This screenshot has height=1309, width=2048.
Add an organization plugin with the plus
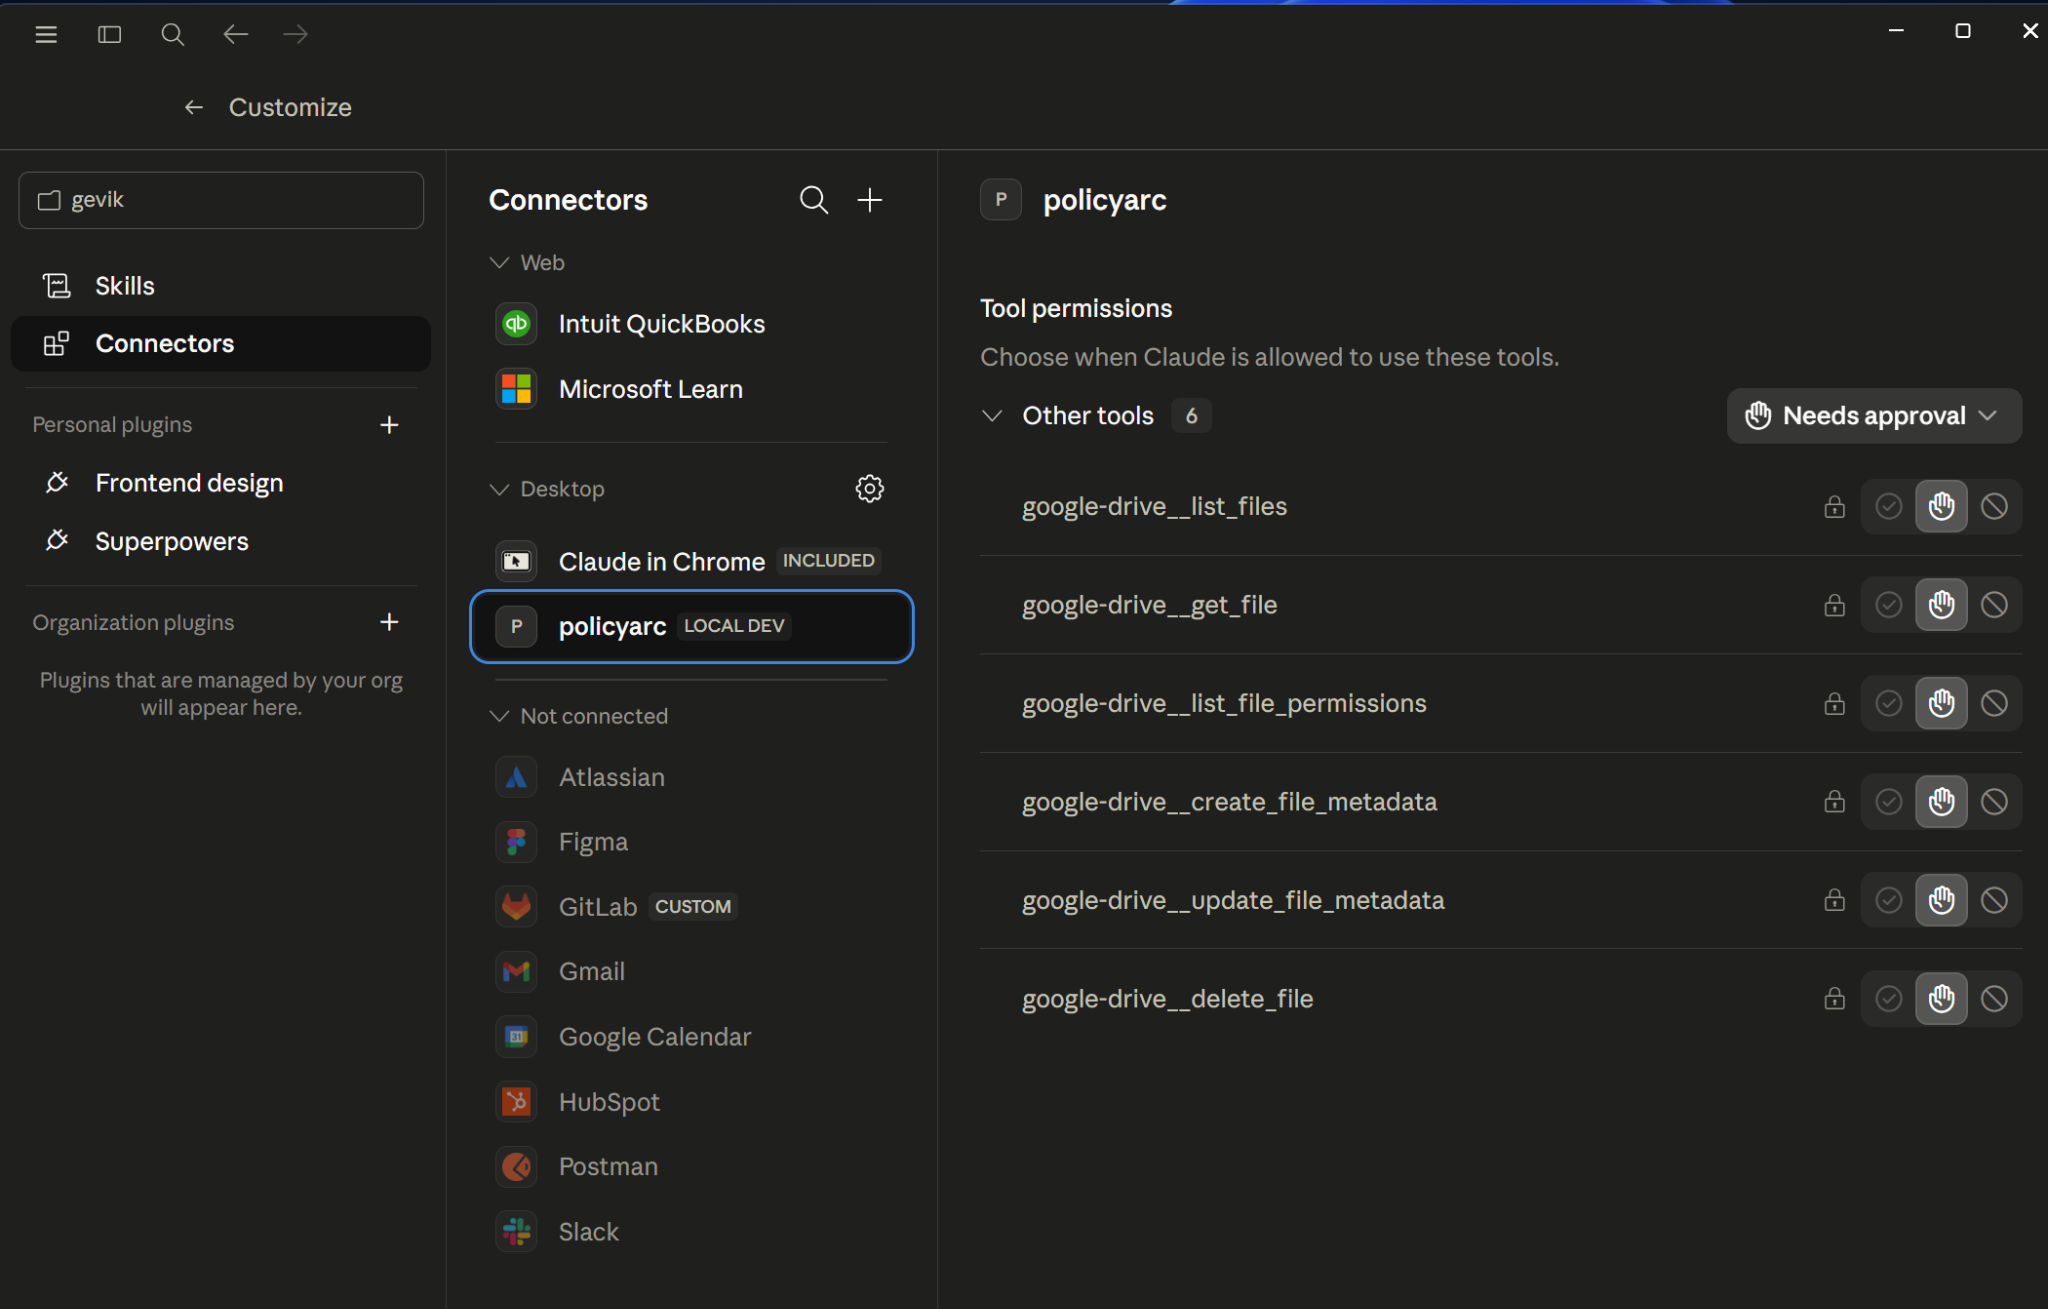(390, 622)
